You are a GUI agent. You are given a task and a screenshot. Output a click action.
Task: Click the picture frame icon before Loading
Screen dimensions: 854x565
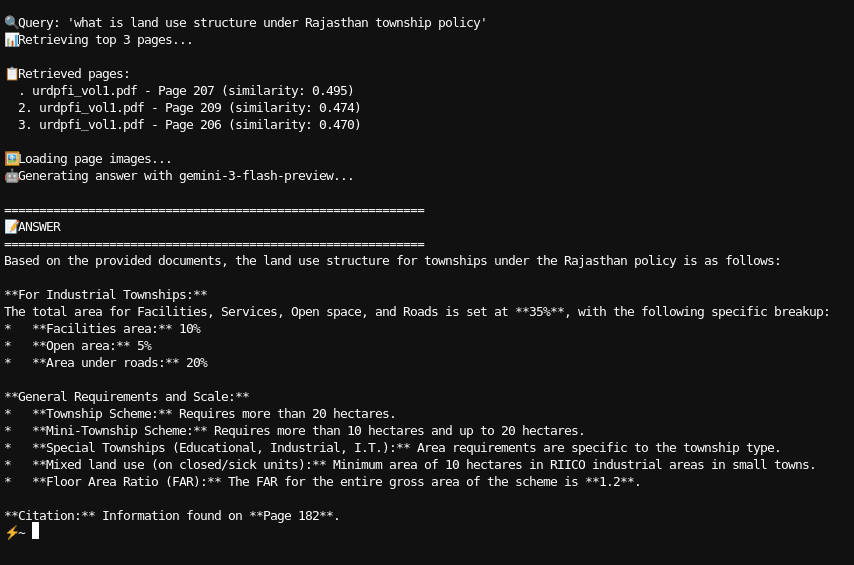[11, 158]
